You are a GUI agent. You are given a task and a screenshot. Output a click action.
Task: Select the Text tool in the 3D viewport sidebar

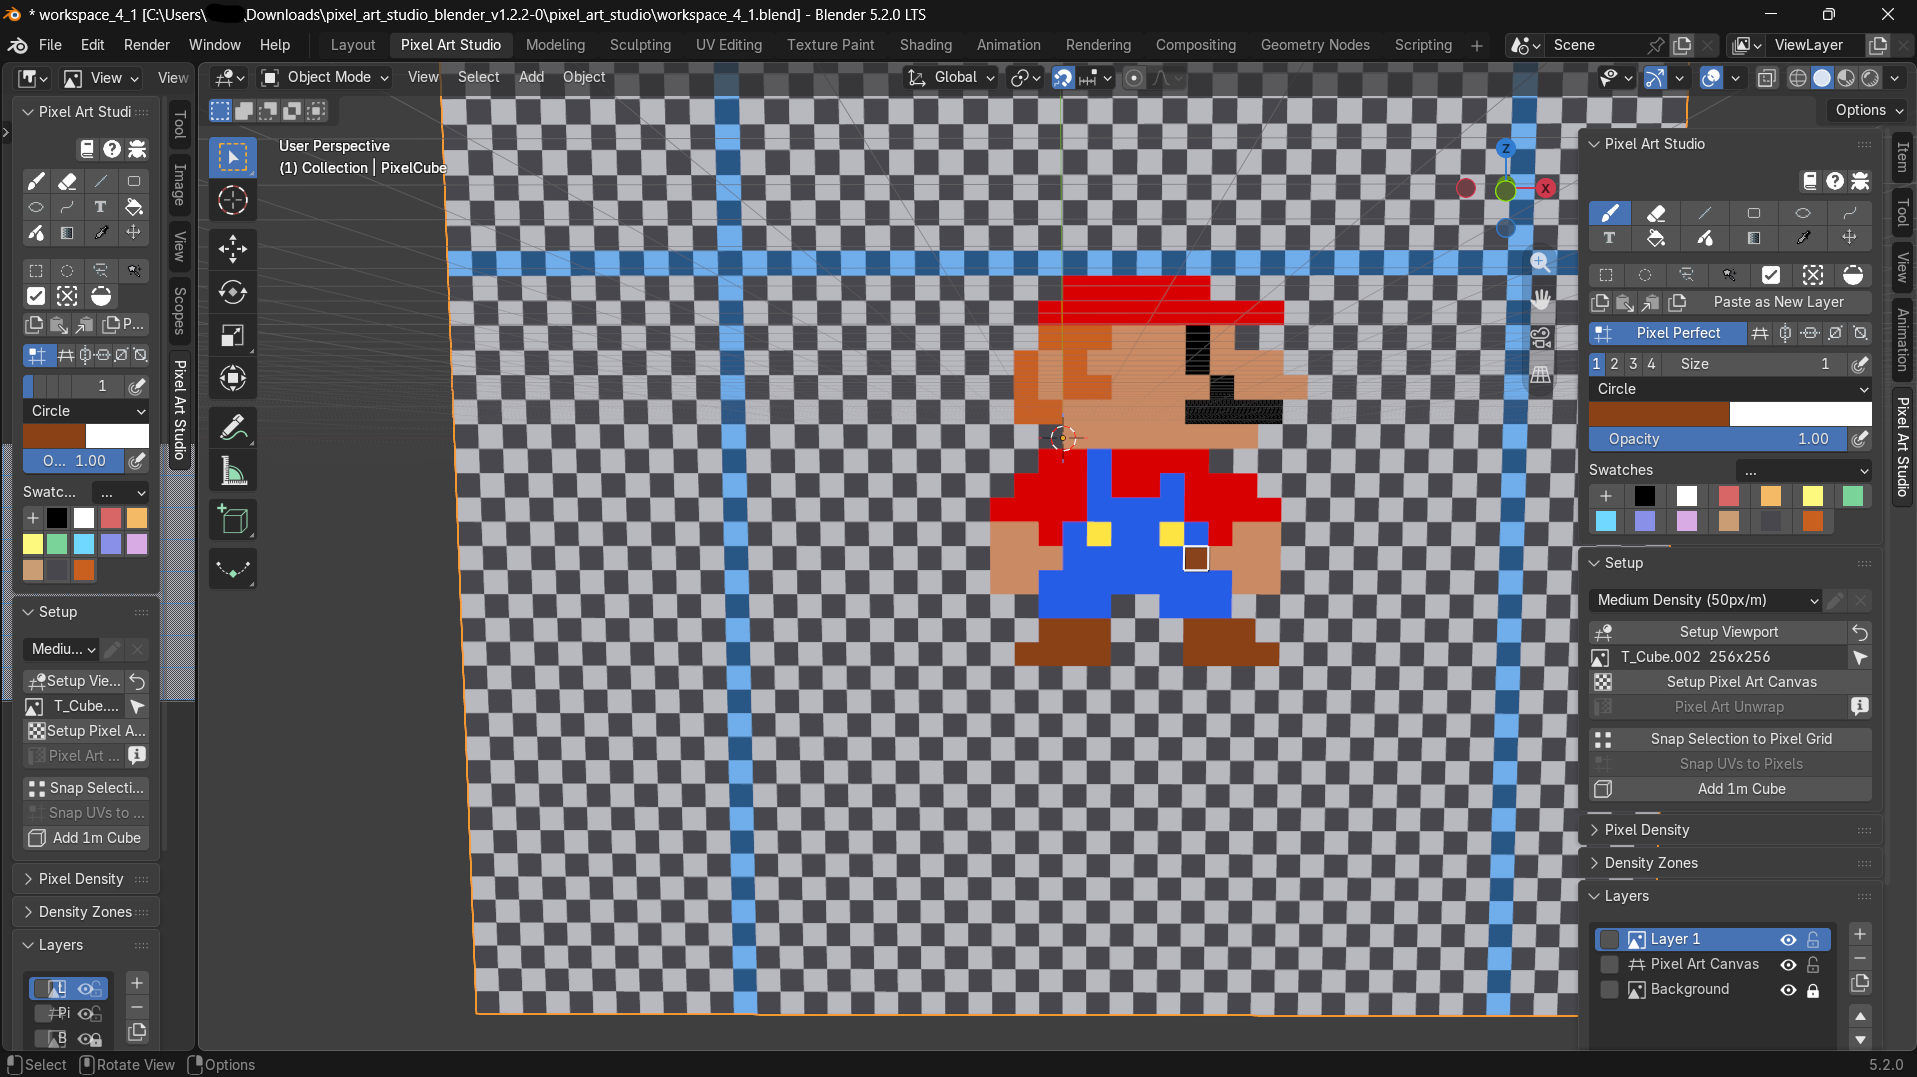(1609, 238)
